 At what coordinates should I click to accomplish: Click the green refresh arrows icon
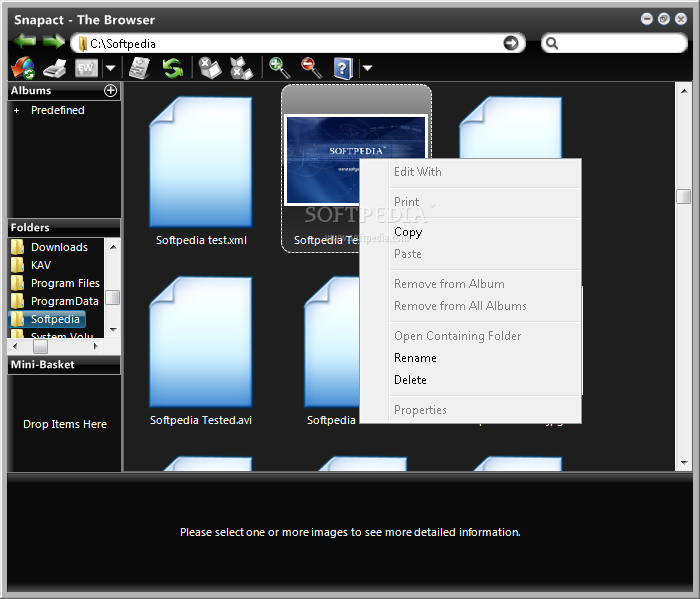[x=173, y=68]
